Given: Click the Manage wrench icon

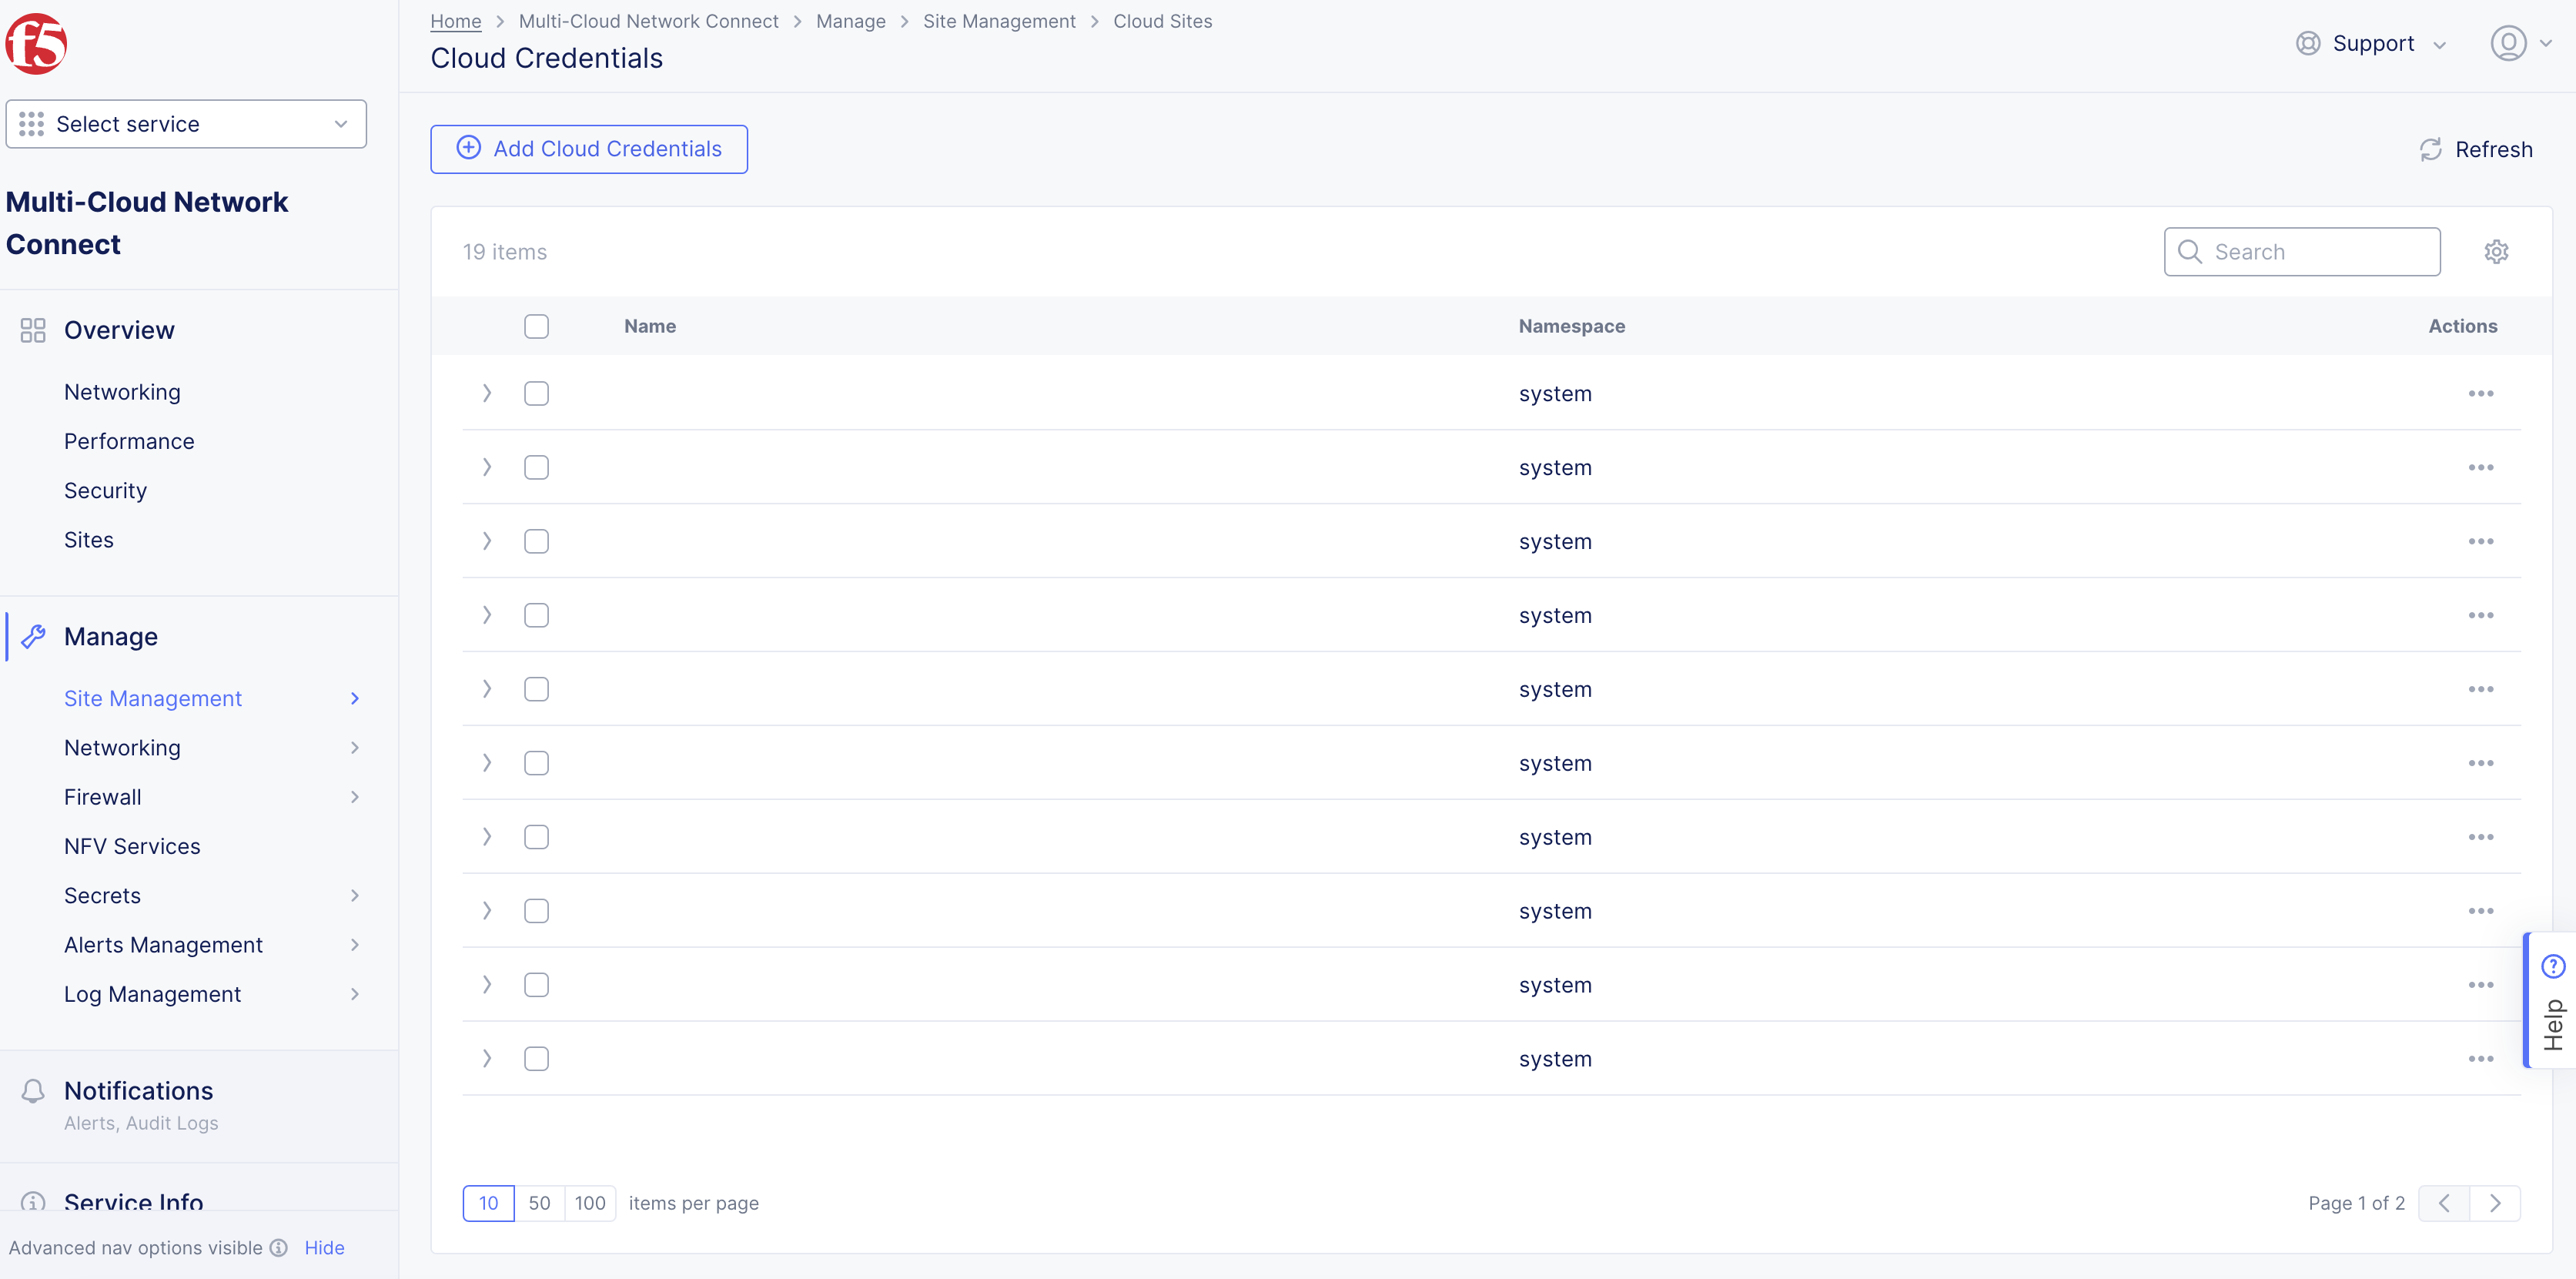Looking at the screenshot, I should [33, 636].
